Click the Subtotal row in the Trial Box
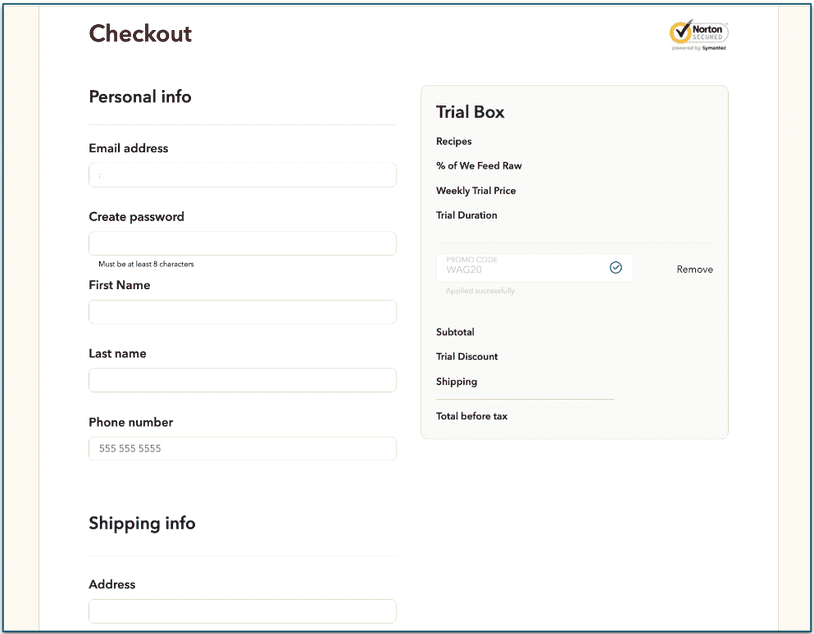The width and height of the screenshot is (814, 634). pos(455,332)
